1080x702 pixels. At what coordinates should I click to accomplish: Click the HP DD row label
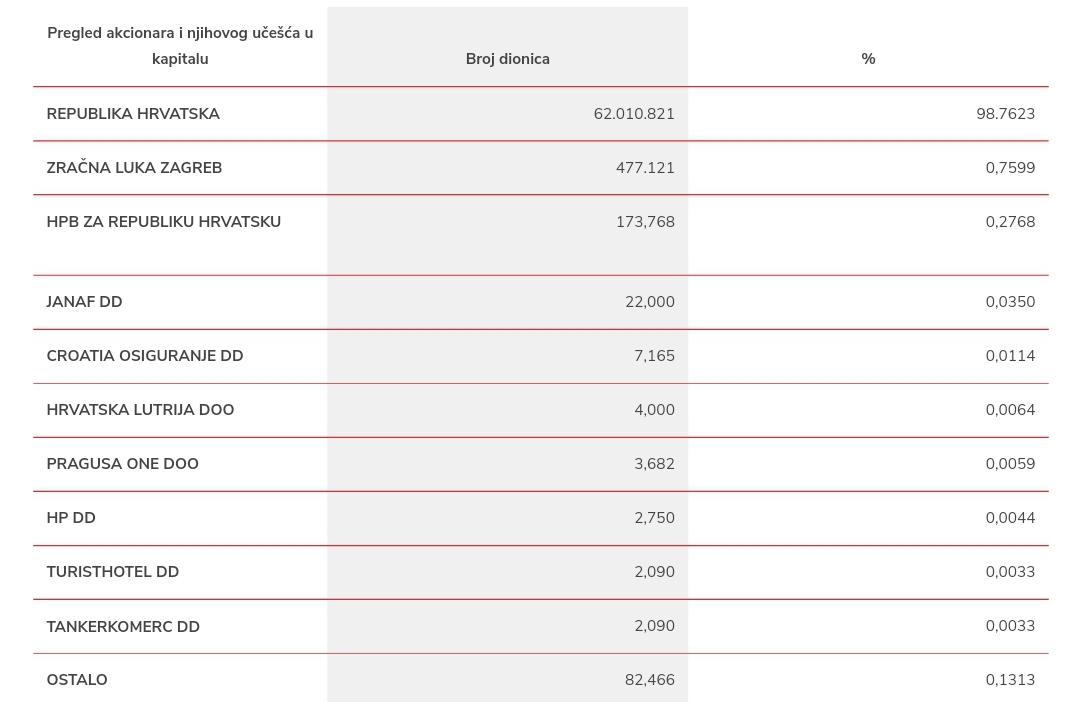71,518
